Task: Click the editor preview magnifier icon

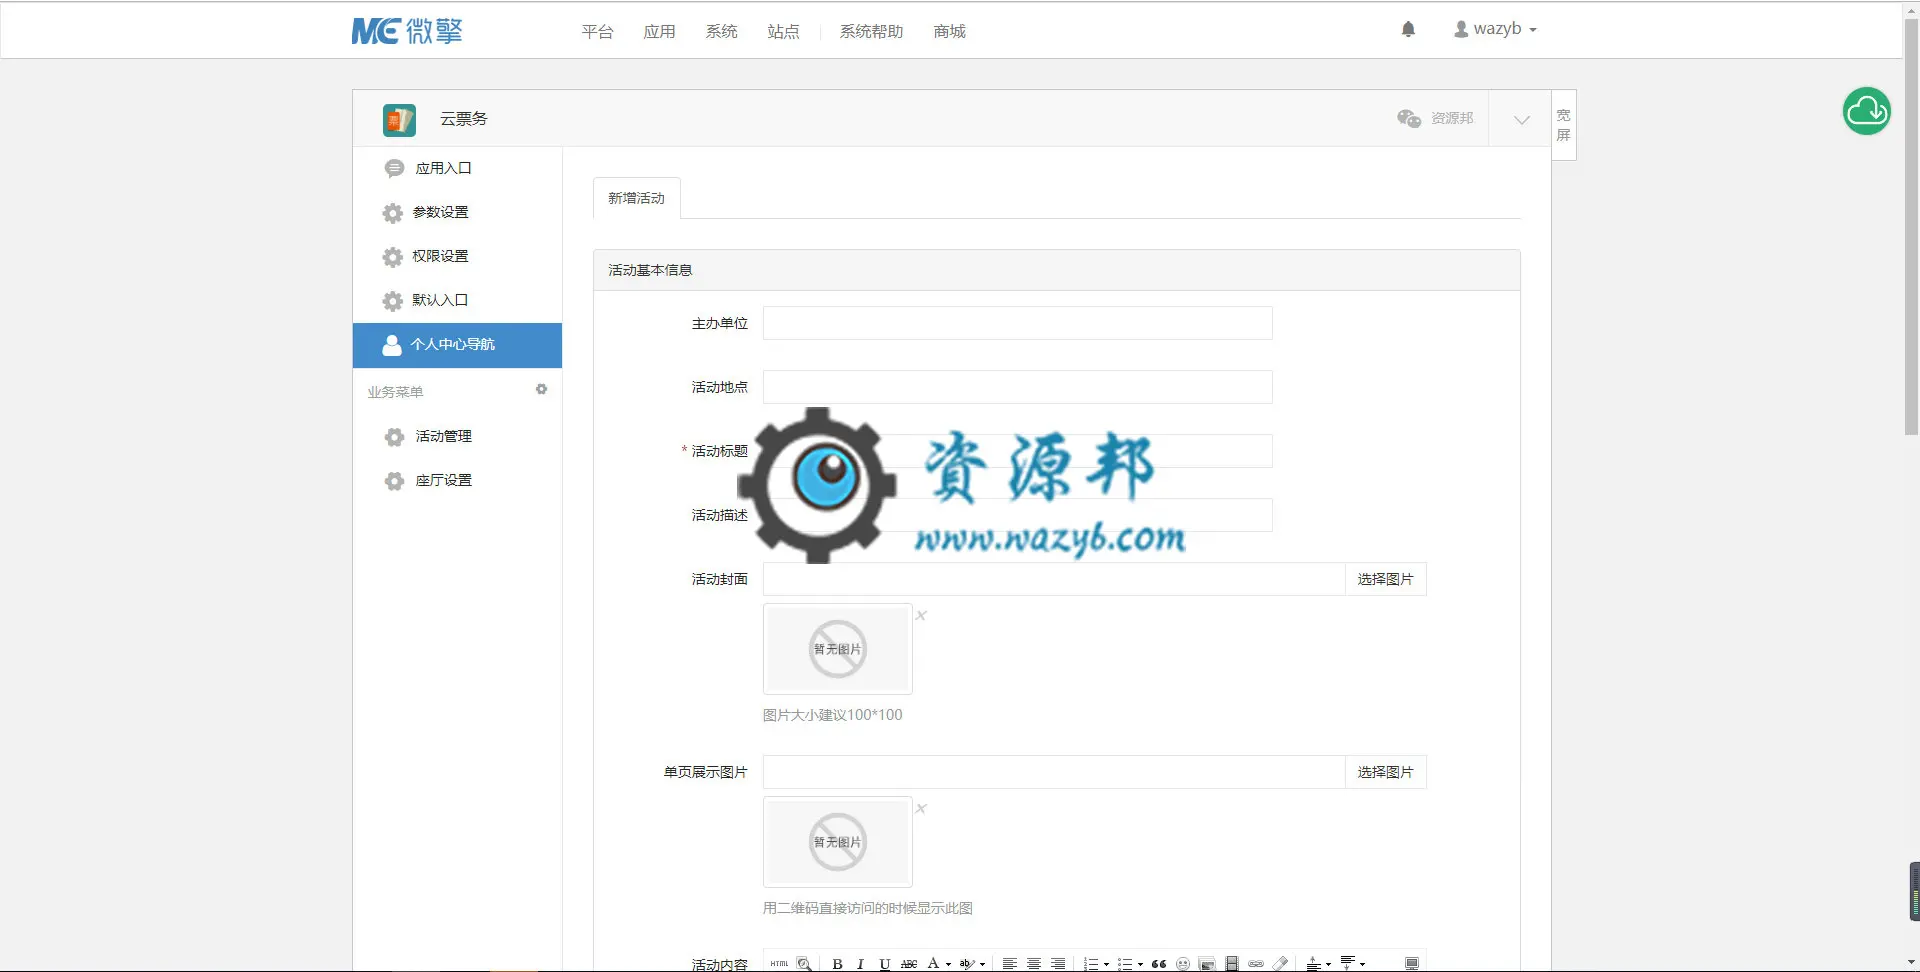Action: tap(804, 964)
